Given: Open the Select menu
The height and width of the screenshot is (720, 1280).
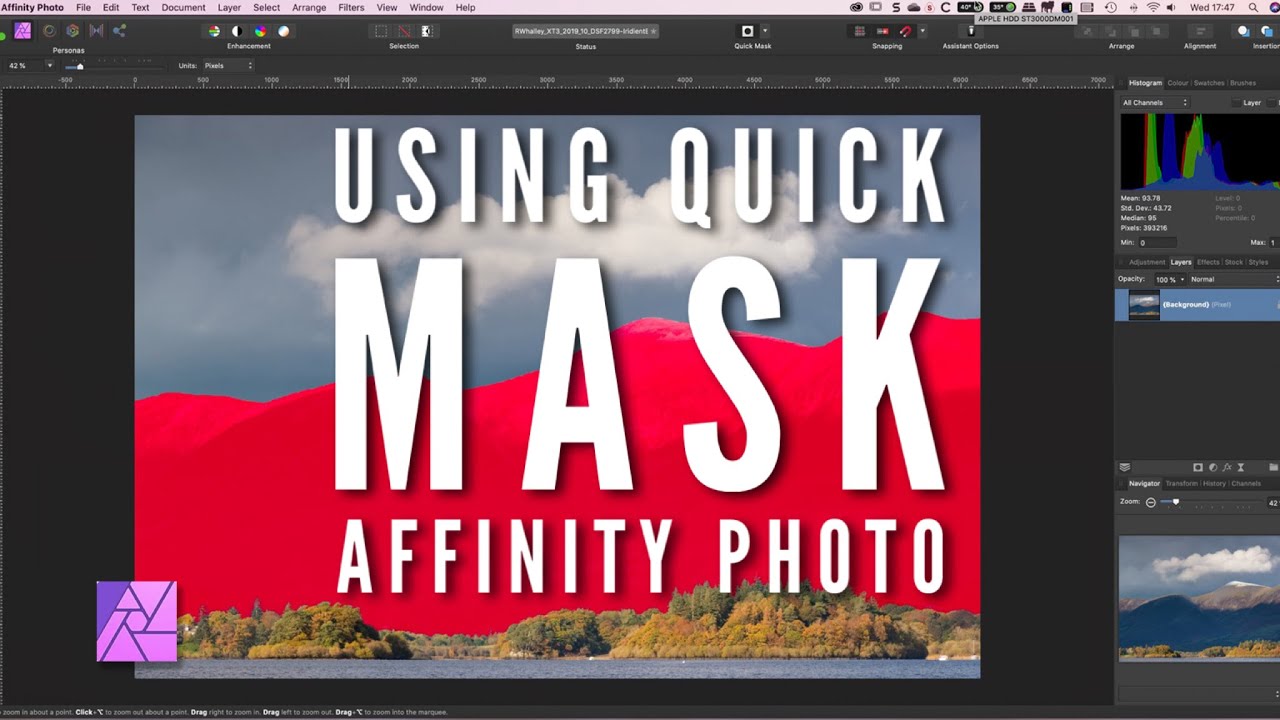Looking at the screenshot, I should point(266,7).
